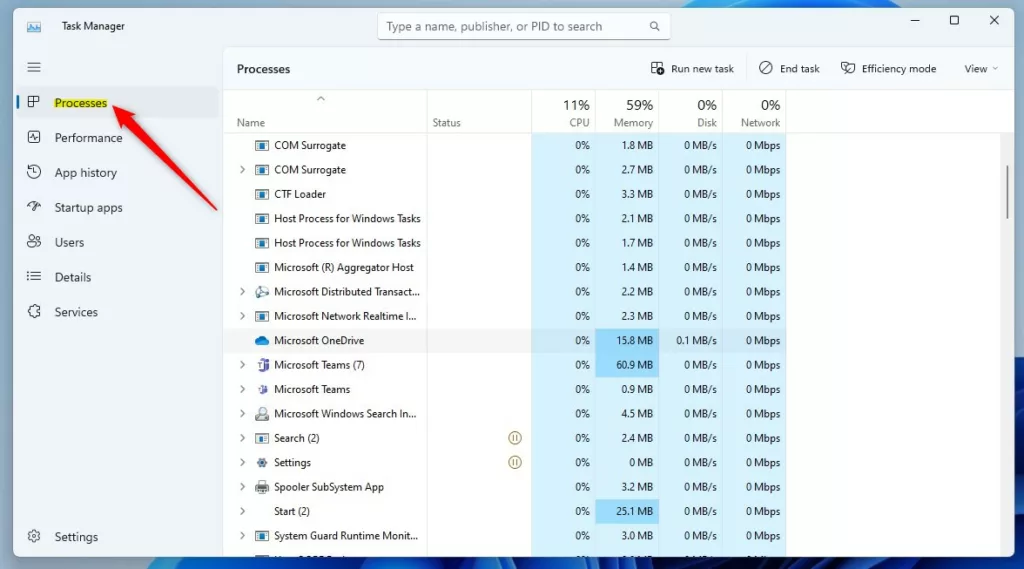This screenshot has height=569, width=1024.
Task: Click the Run new task icon
Action: pyautogui.click(x=657, y=68)
